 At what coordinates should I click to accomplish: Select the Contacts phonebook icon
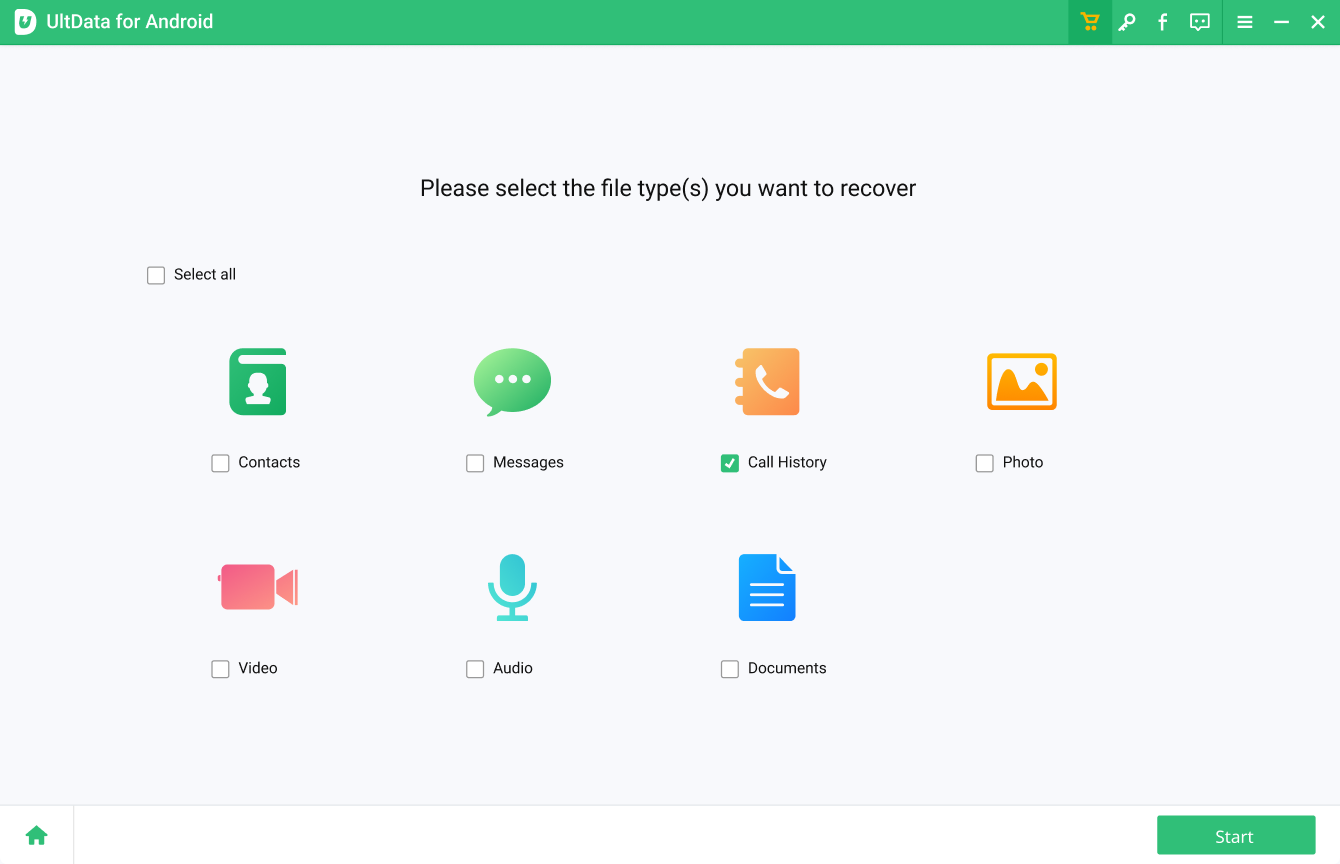(x=257, y=381)
